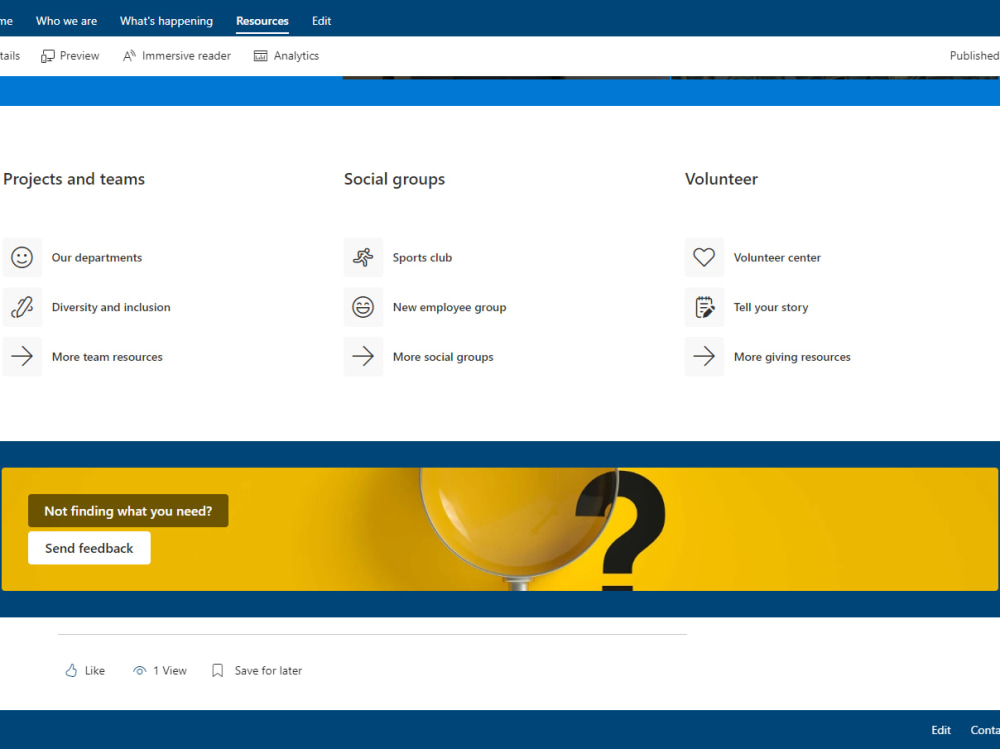The image size is (1000, 749).
Task: Click the Like text below the page
Action: tap(94, 671)
